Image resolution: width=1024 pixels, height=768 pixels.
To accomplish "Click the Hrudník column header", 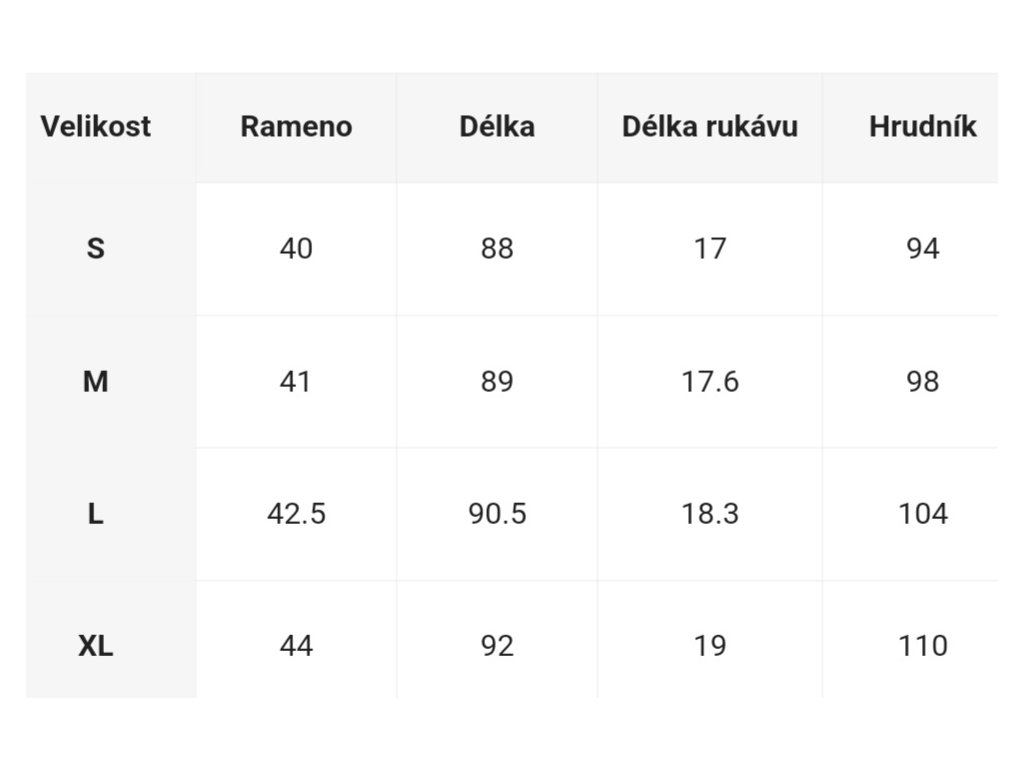I will pyautogui.click(x=923, y=126).
